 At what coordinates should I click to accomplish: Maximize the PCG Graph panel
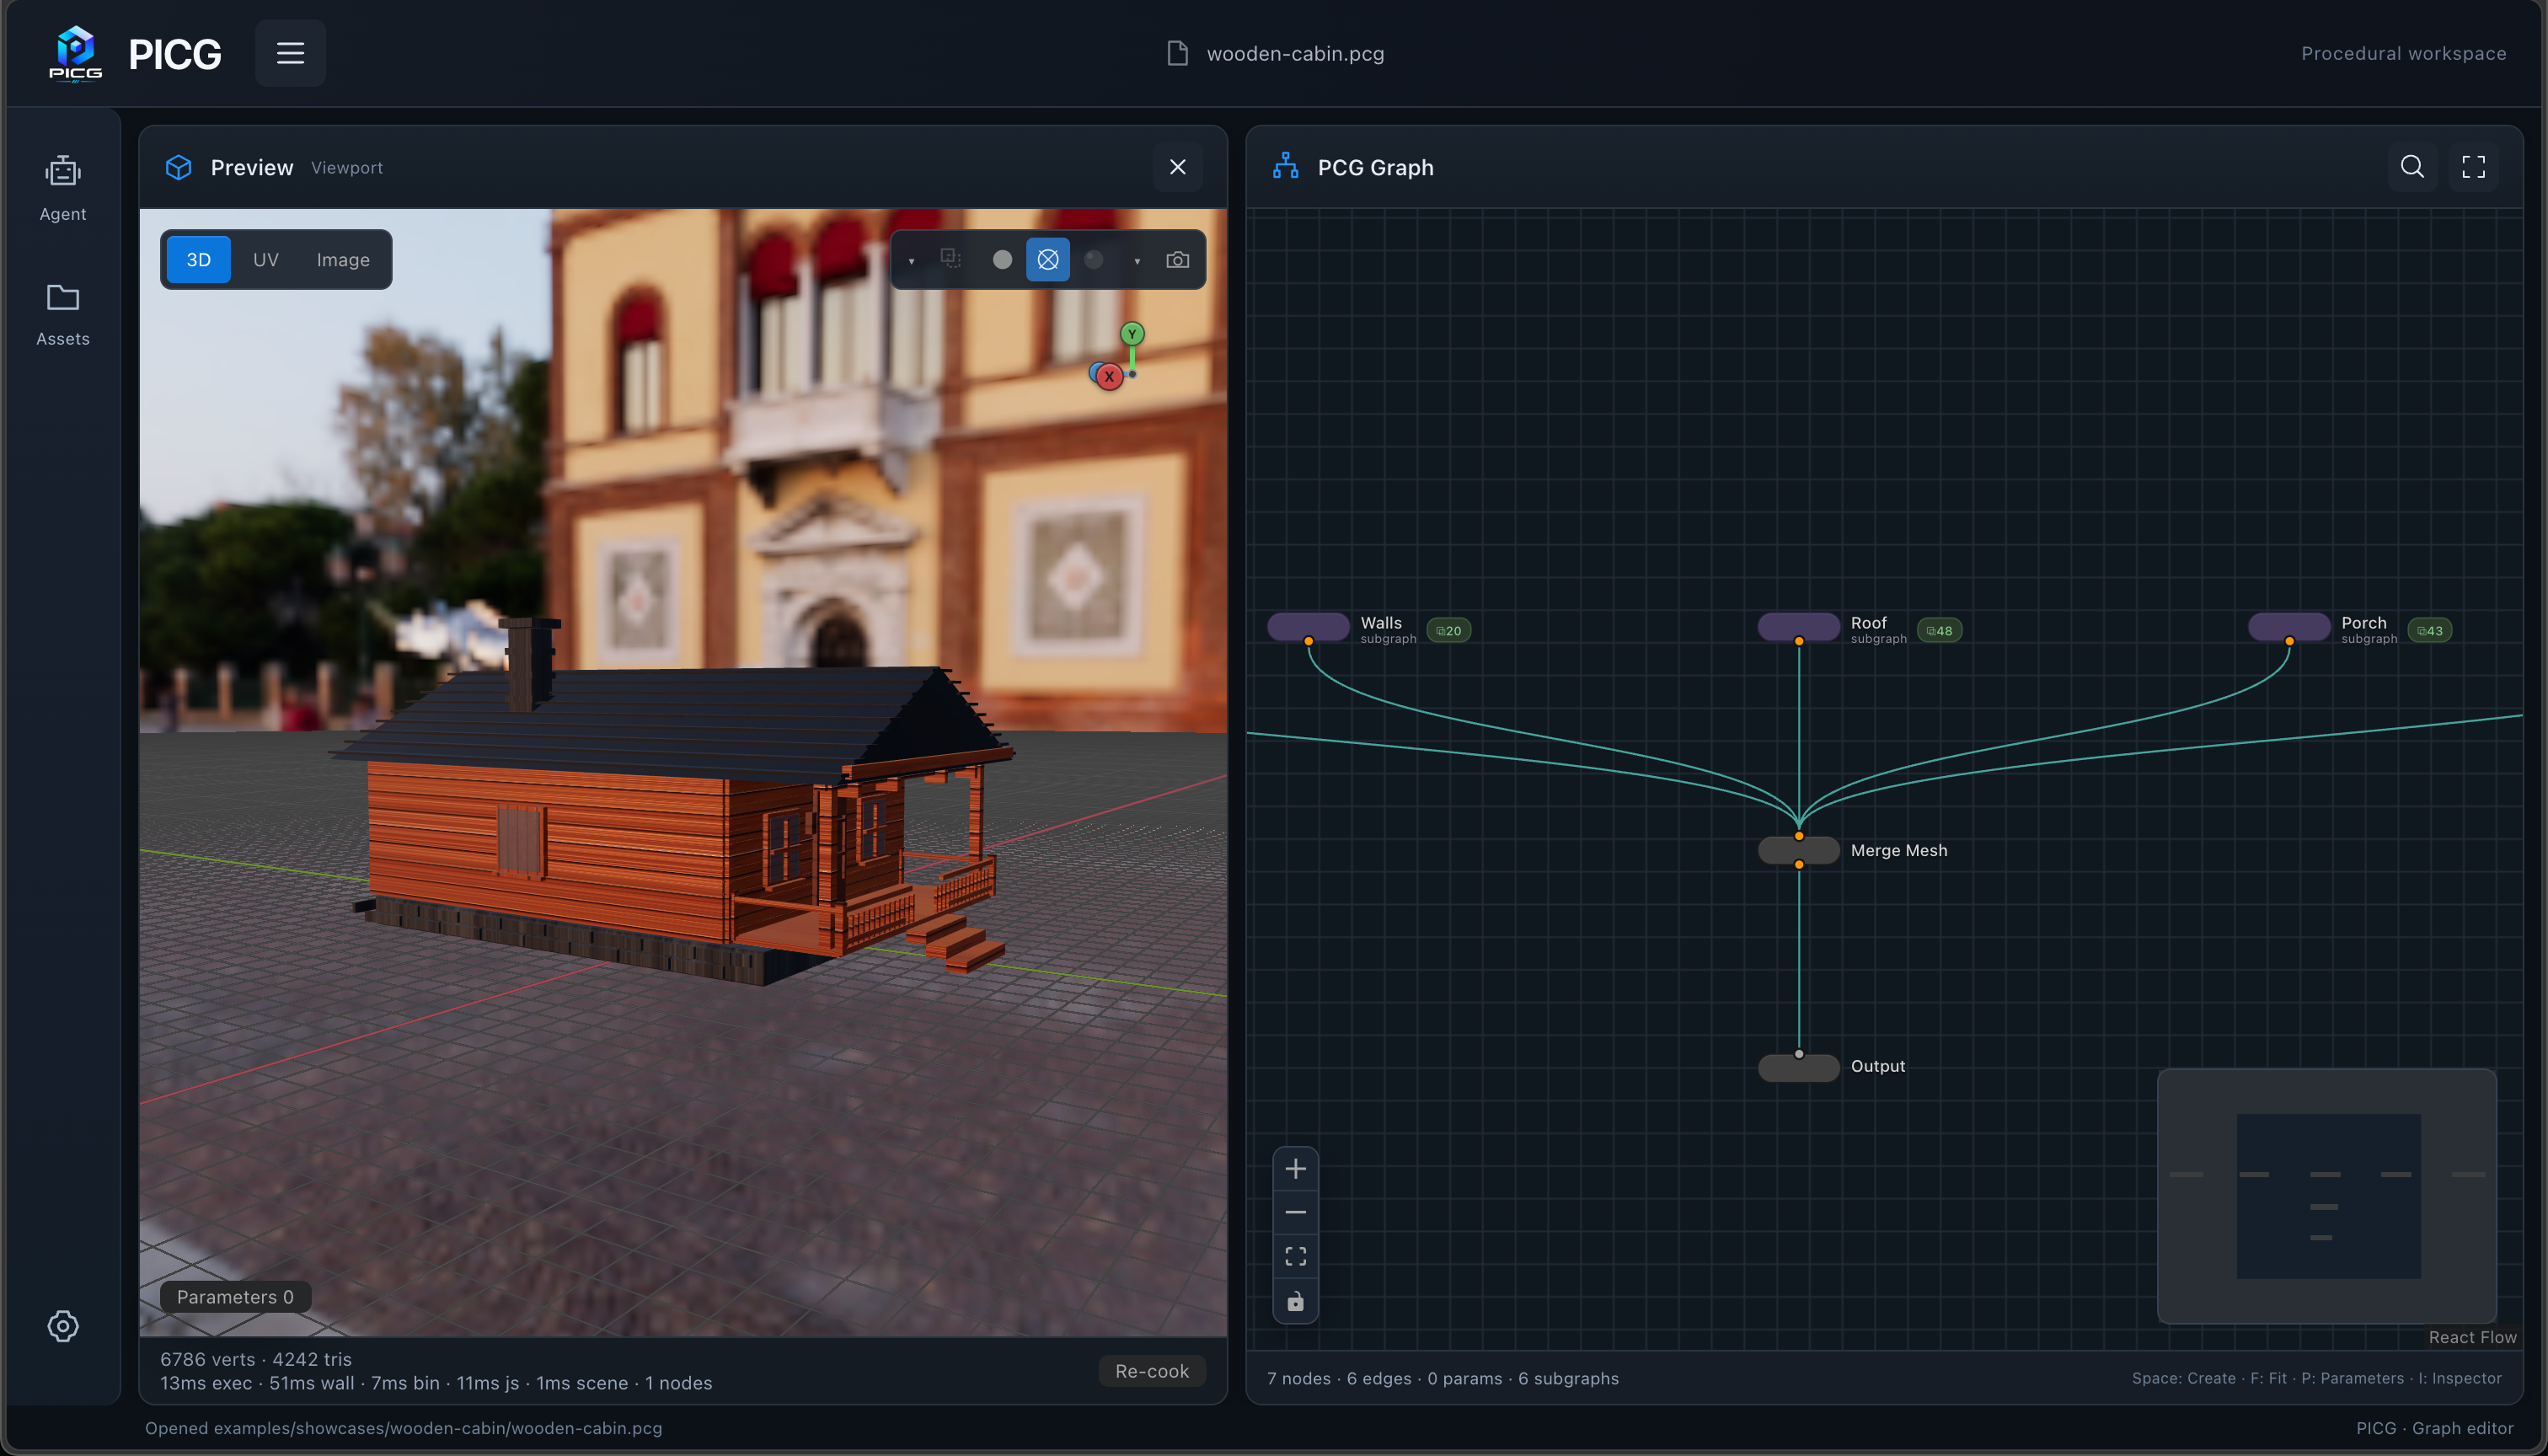tap(2473, 167)
